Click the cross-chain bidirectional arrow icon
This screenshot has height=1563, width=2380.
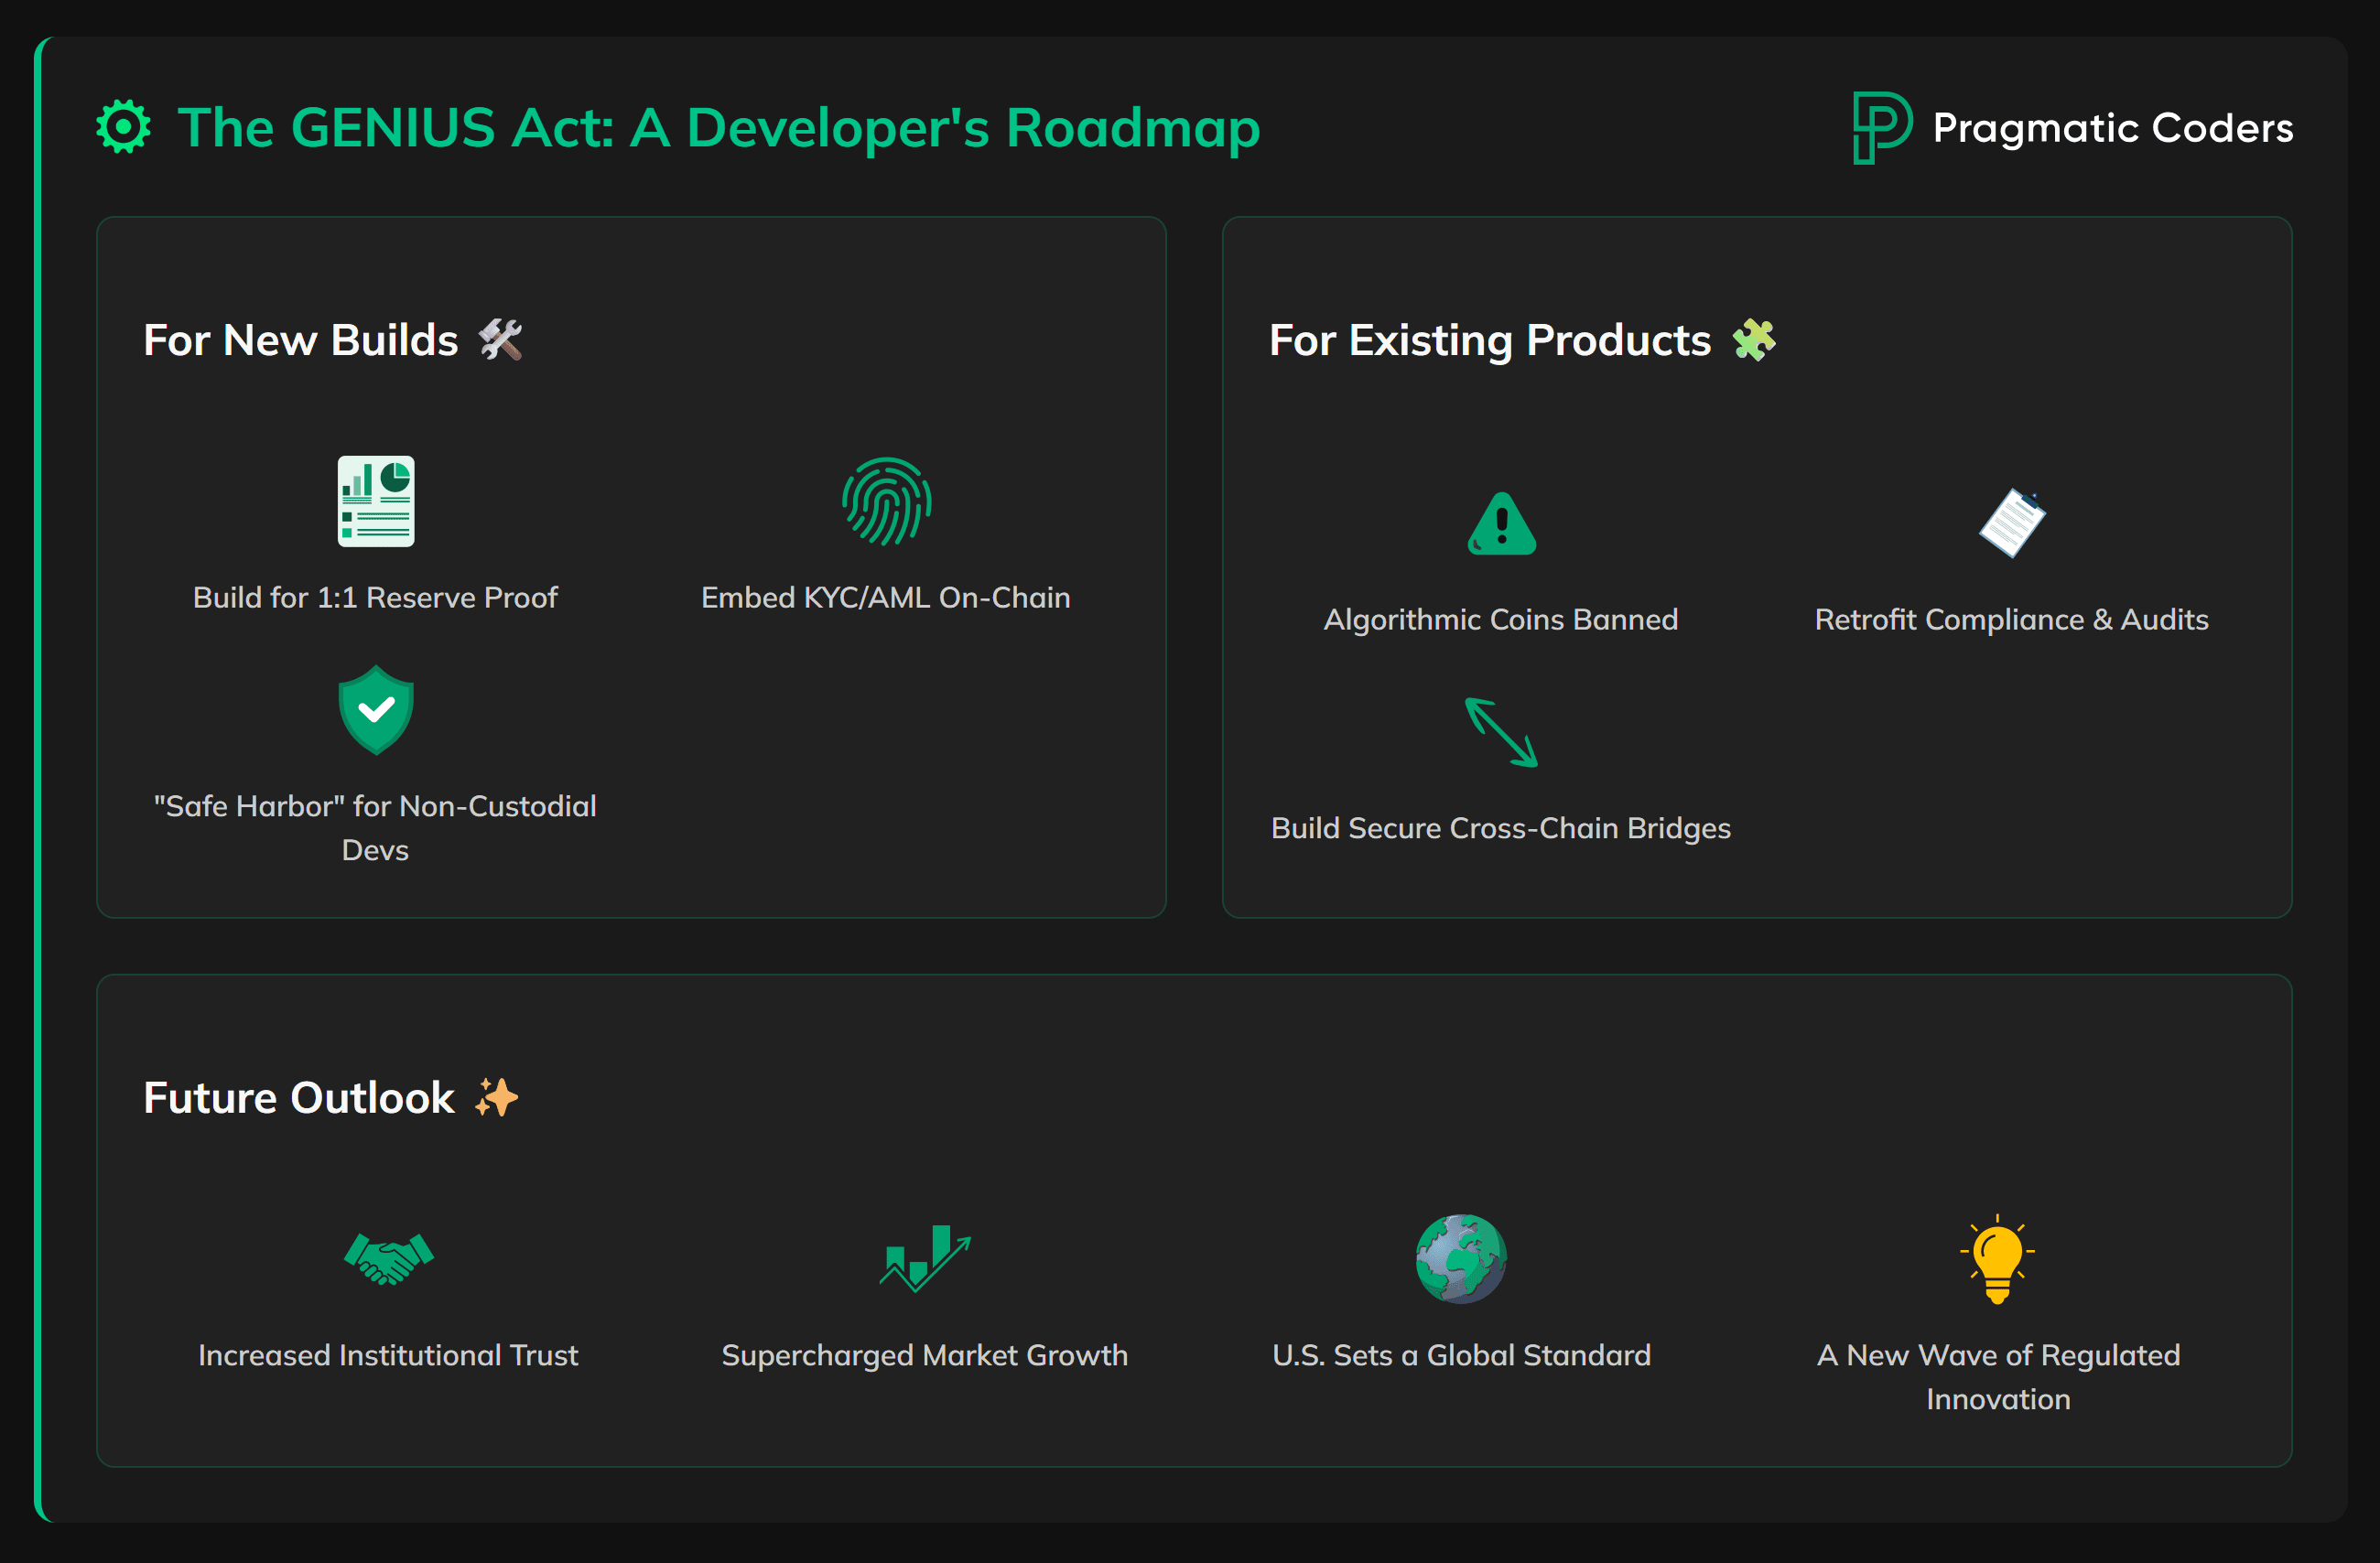1500,732
